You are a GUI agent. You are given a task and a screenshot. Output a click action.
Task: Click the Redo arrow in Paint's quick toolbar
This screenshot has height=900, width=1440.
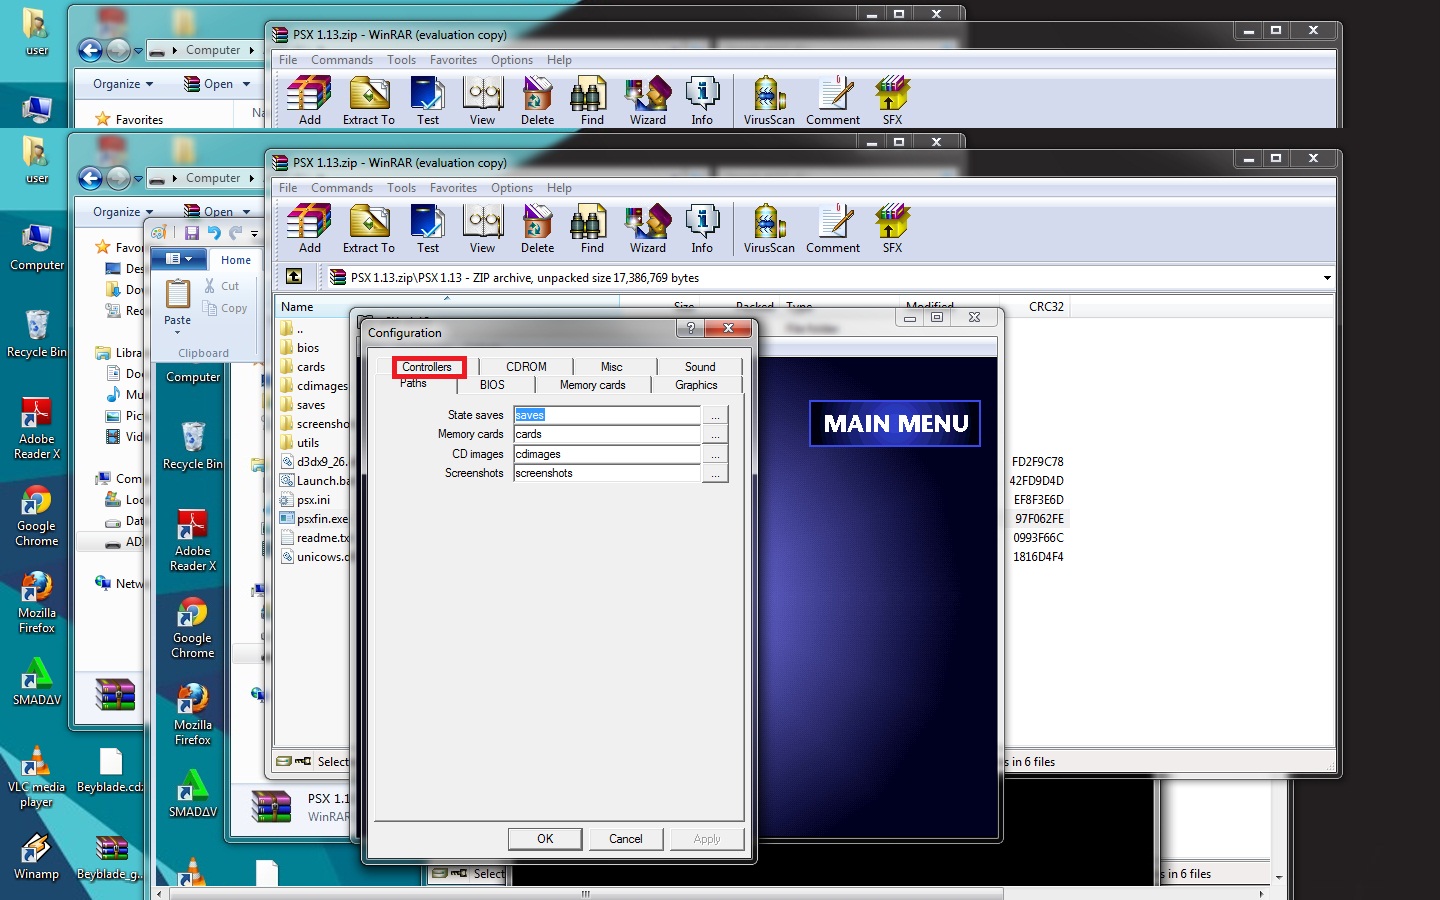pos(236,233)
